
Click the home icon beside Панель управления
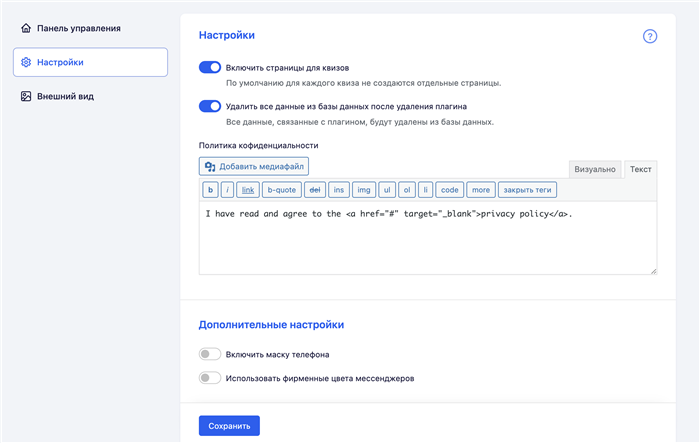click(x=26, y=28)
